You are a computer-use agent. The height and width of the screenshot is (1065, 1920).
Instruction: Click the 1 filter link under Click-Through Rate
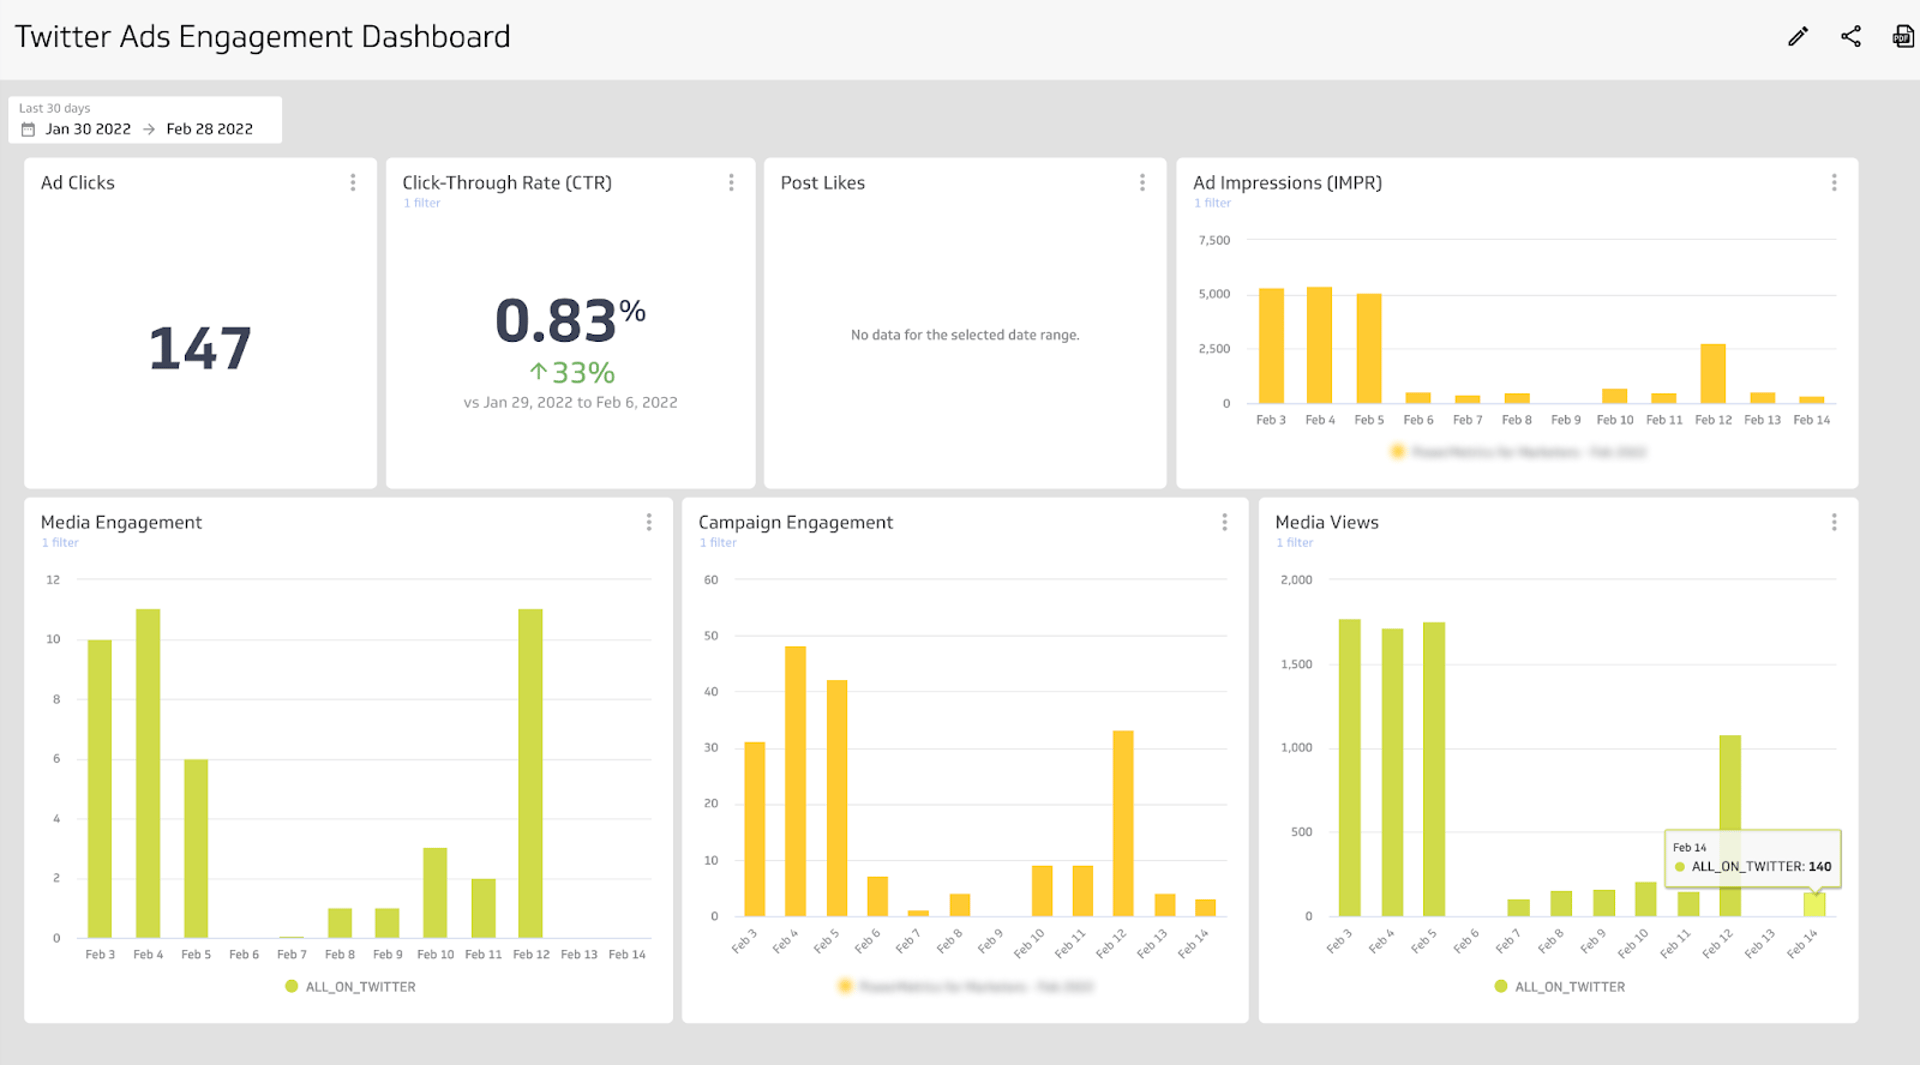[x=422, y=203]
